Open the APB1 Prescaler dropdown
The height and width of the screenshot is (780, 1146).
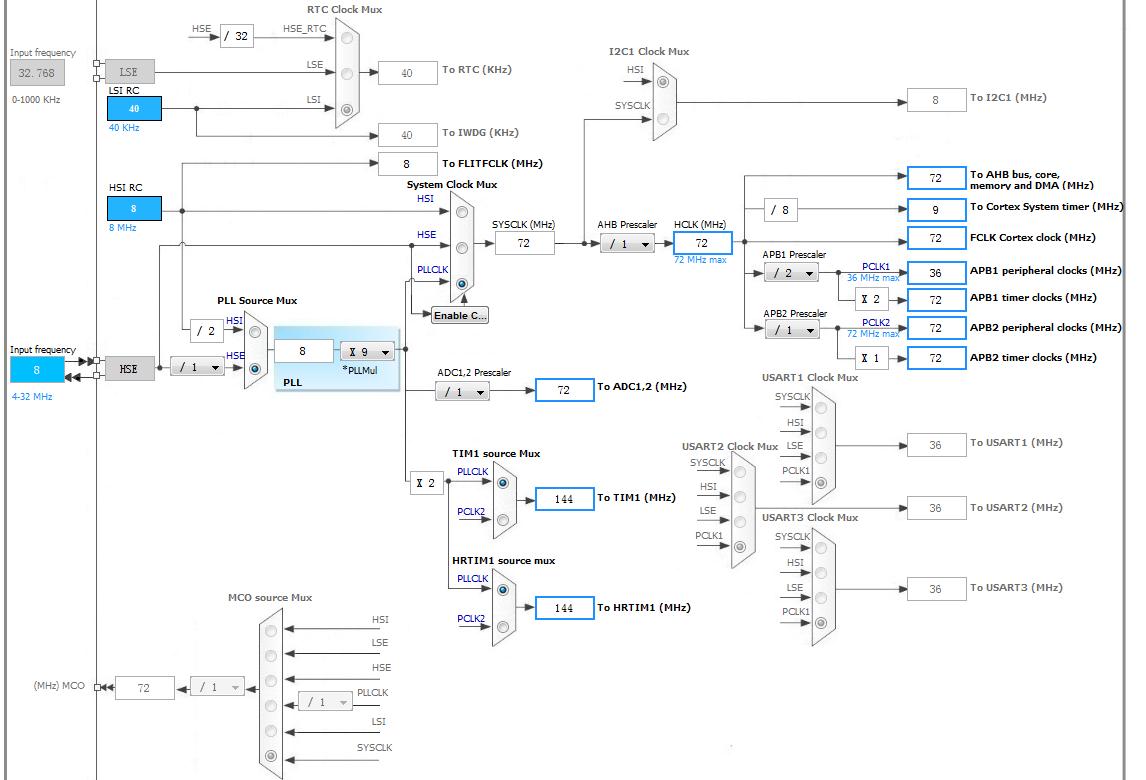(792, 273)
